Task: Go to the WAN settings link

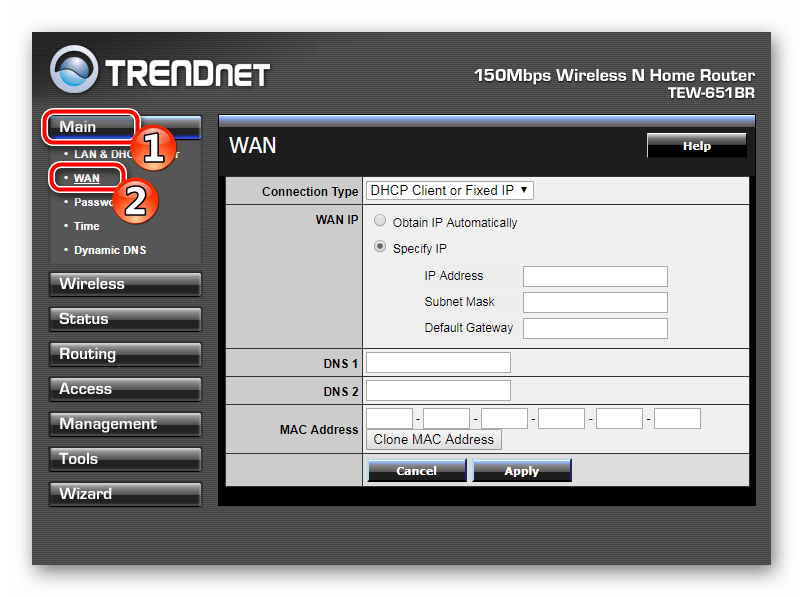Action: 87,178
